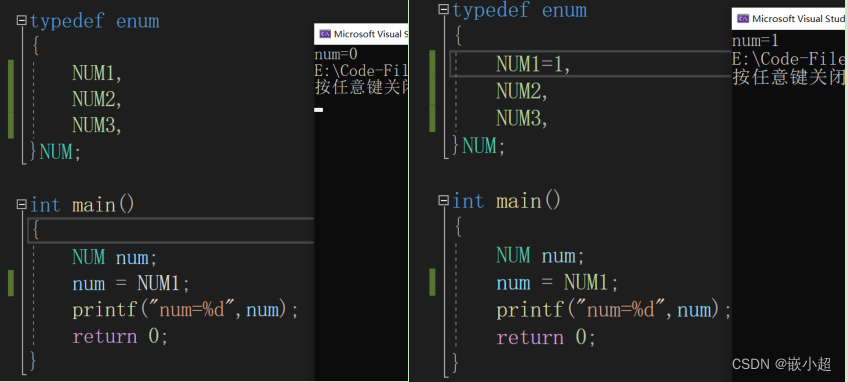848x382 pixels.
Task: Click the "E:\Code-Fil" path under num=0
Action: (361, 70)
